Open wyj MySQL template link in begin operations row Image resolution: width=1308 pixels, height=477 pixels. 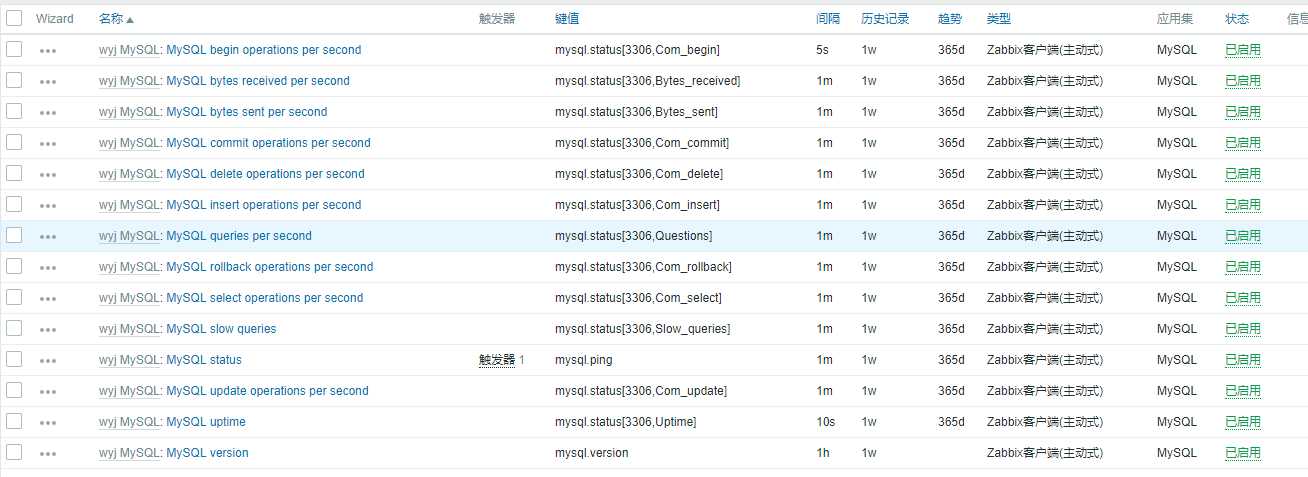pos(130,50)
